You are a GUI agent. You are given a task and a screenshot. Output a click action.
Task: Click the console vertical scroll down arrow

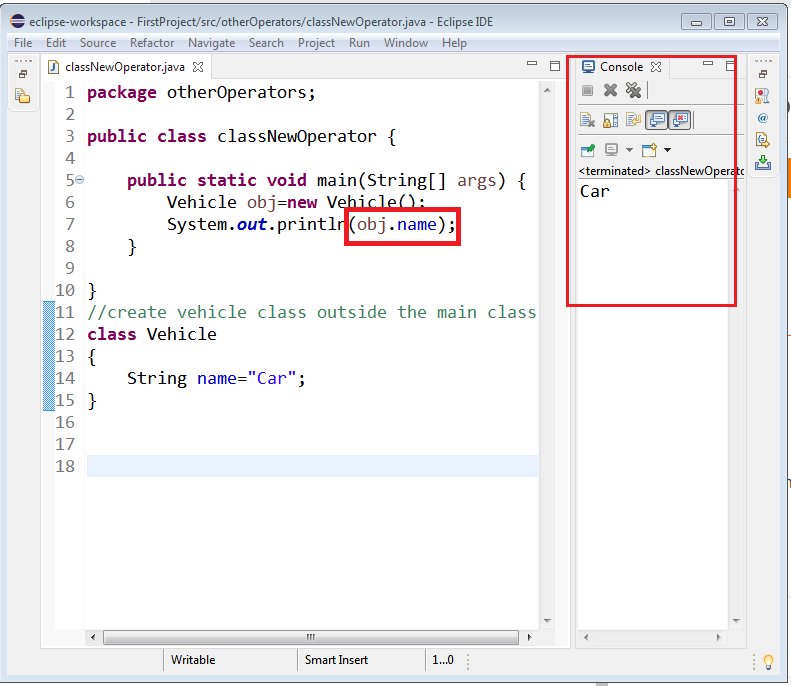pos(736,621)
